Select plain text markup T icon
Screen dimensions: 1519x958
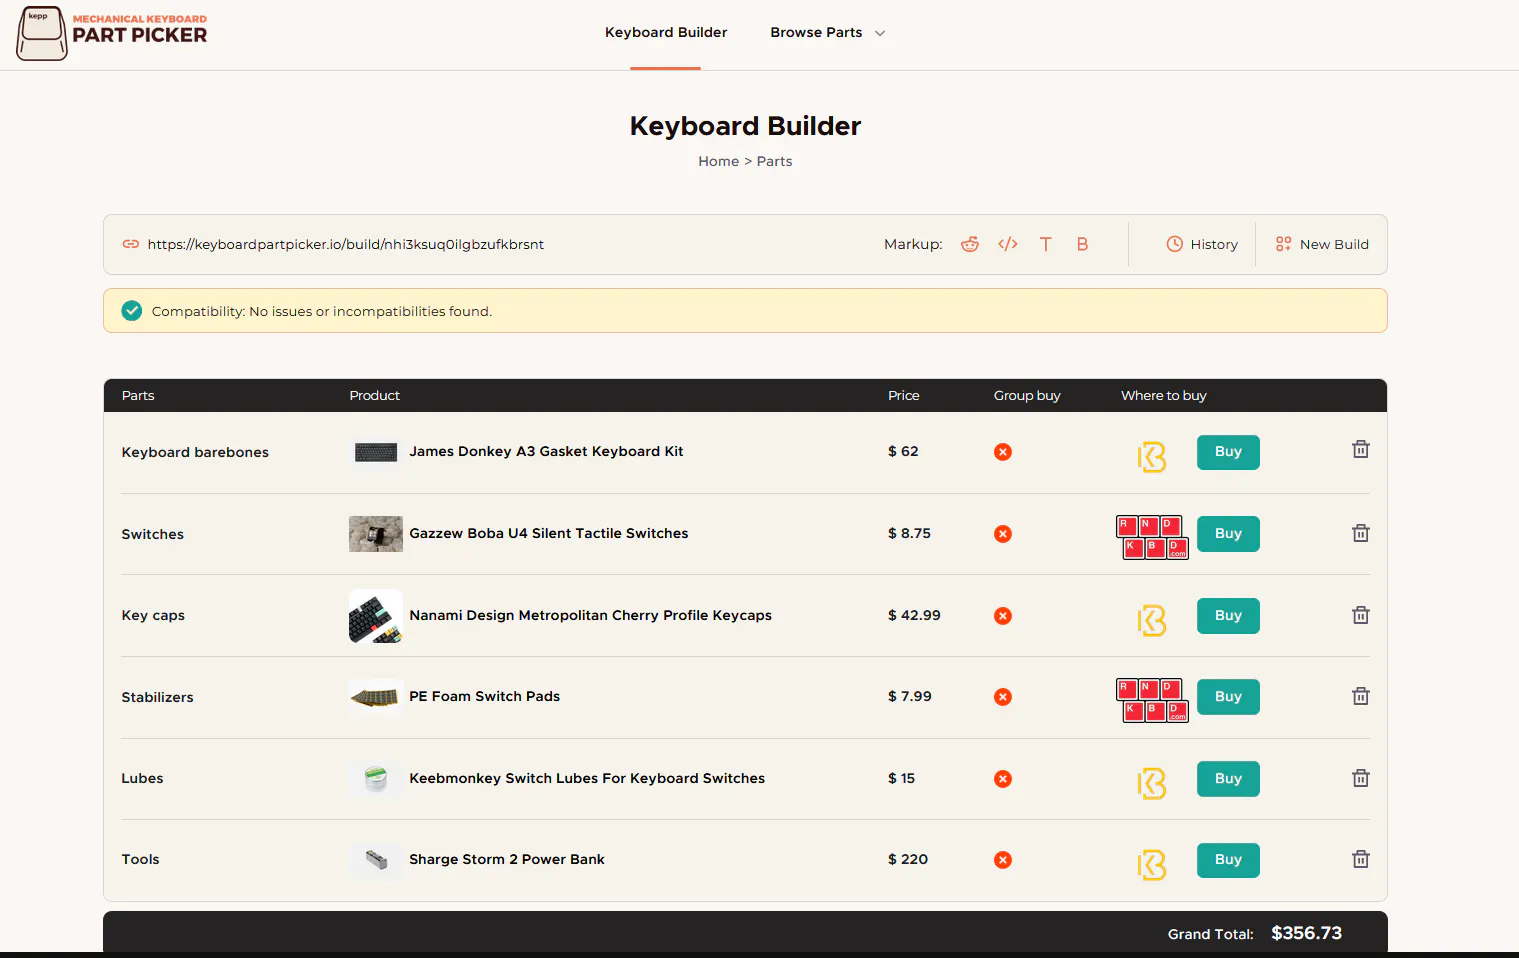click(x=1046, y=244)
